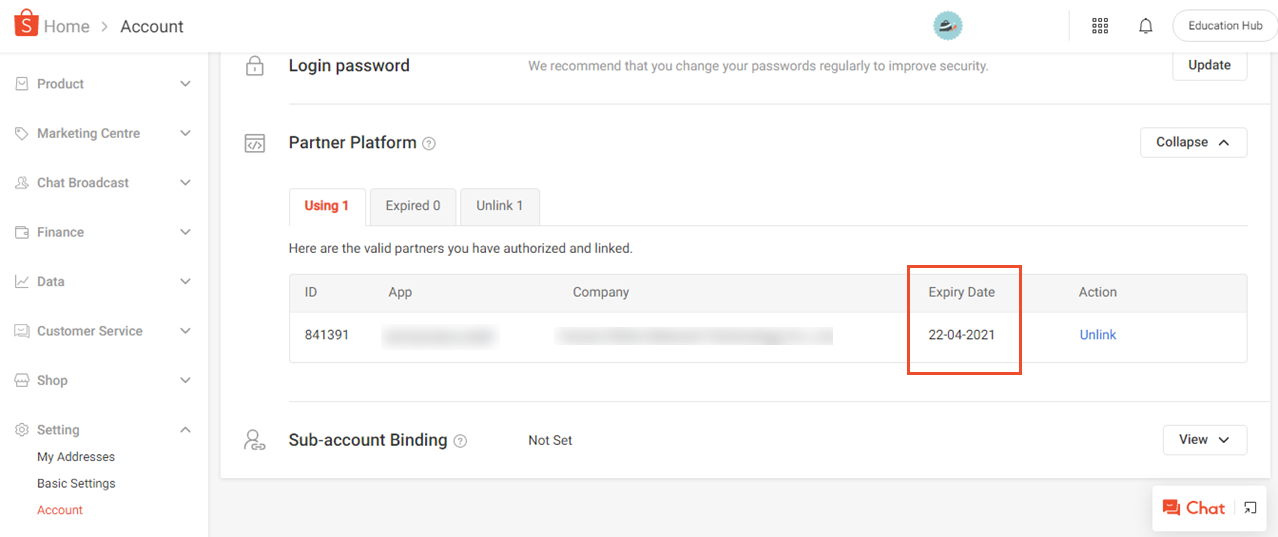
Task: Open the Education Hub
Action: [1225, 26]
